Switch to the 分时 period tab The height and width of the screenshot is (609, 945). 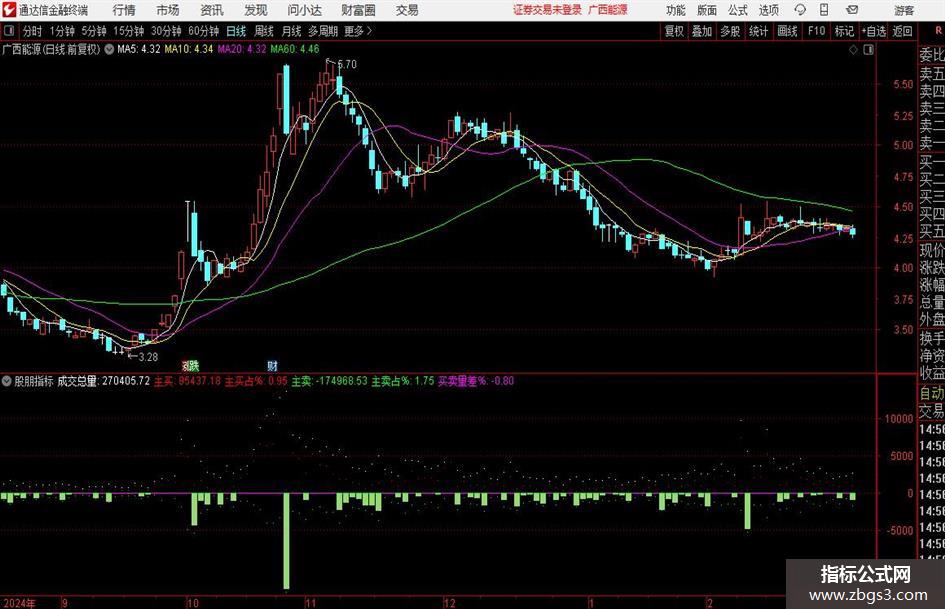point(32,31)
